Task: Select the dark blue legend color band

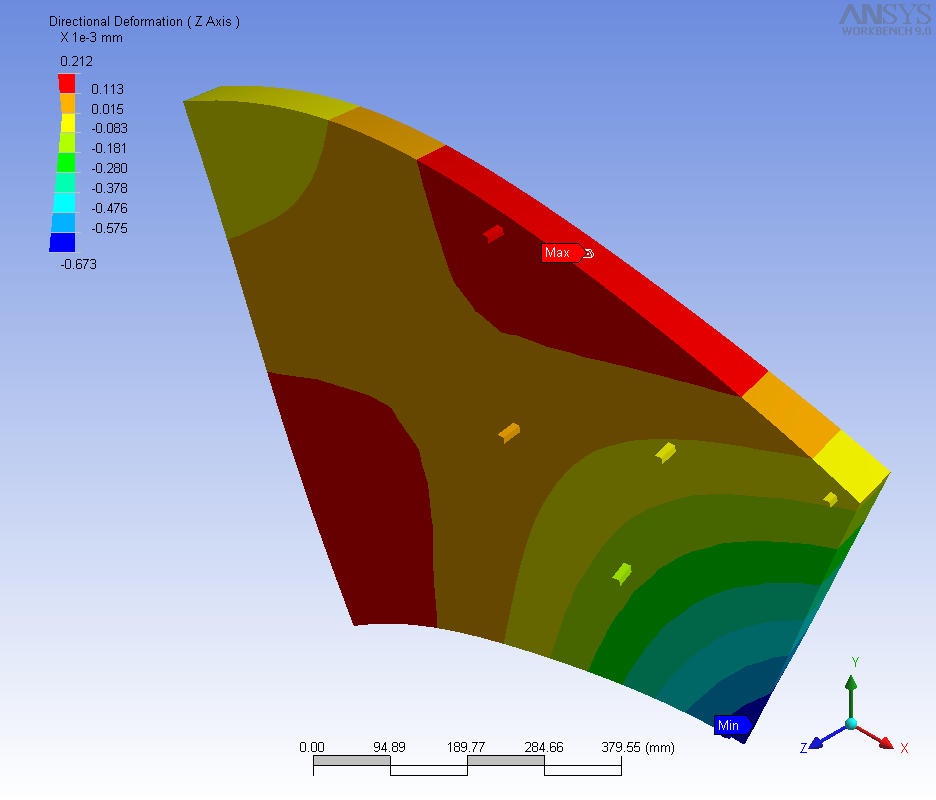Action: click(63, 242)
